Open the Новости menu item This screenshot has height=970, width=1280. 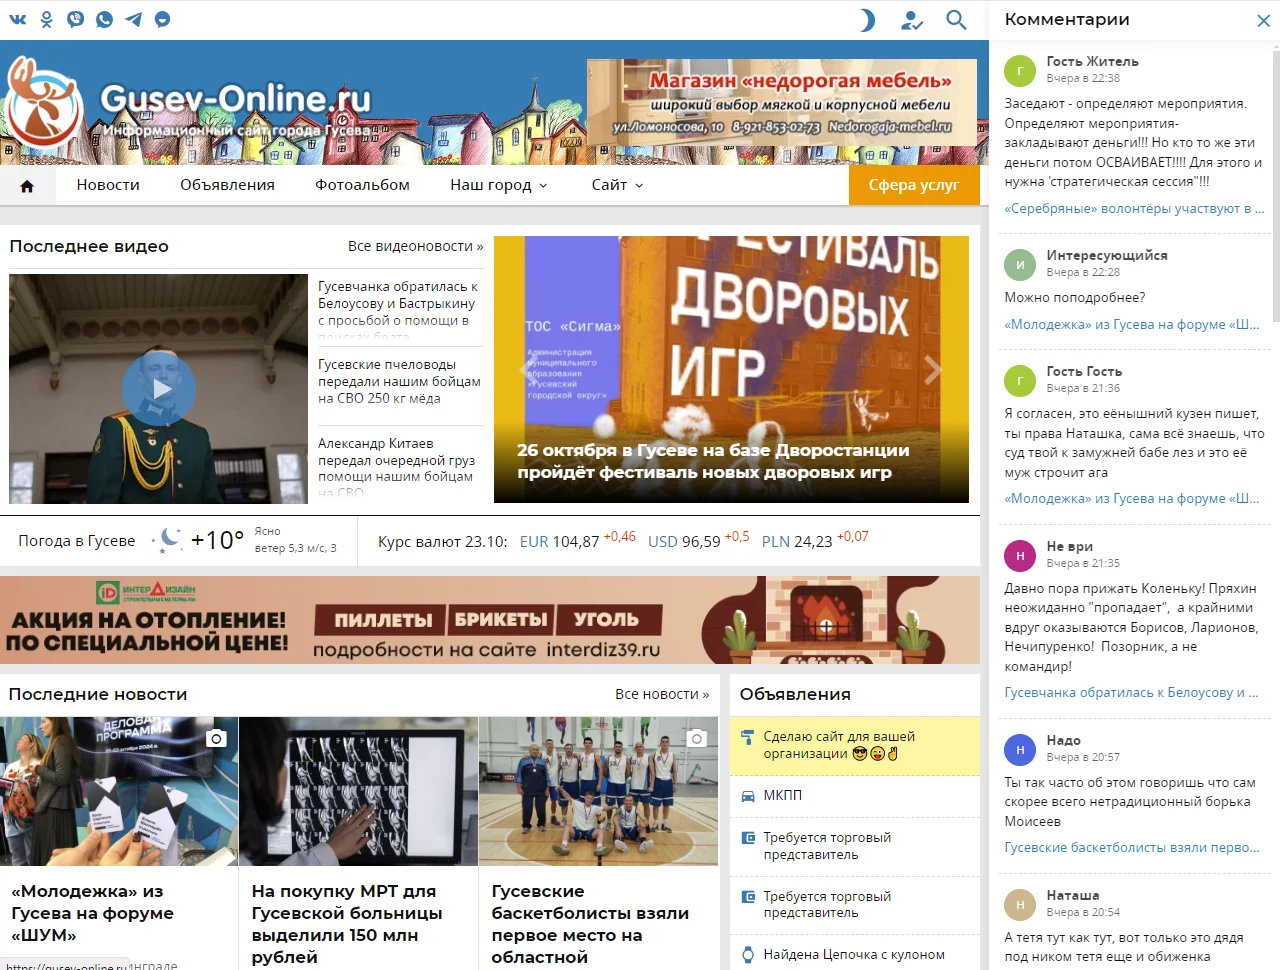[108, 185]
